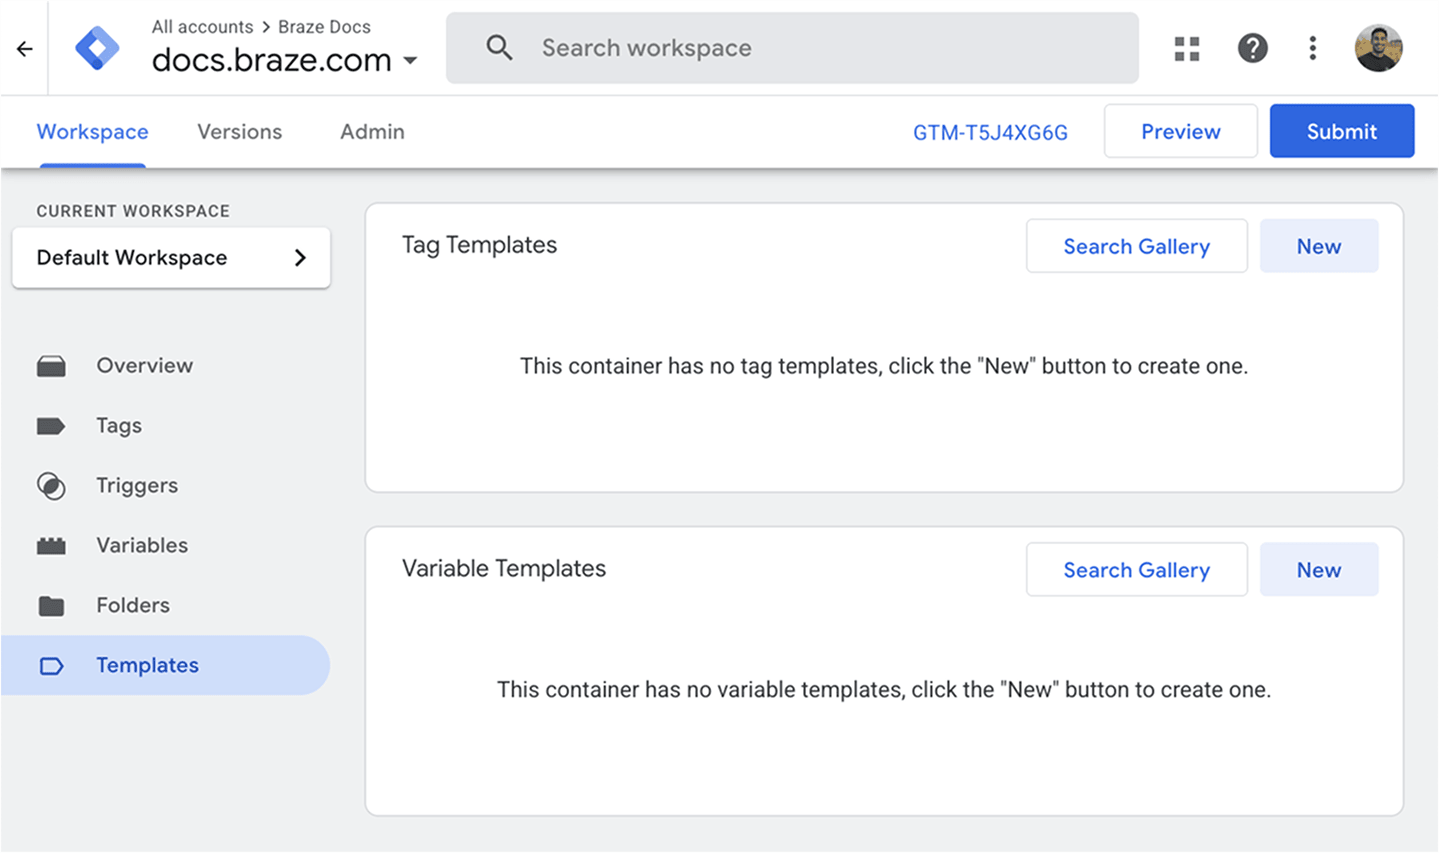The image size is (1439, 853).
Task: Click the back arrow icon
Action: tap(23, 47)
